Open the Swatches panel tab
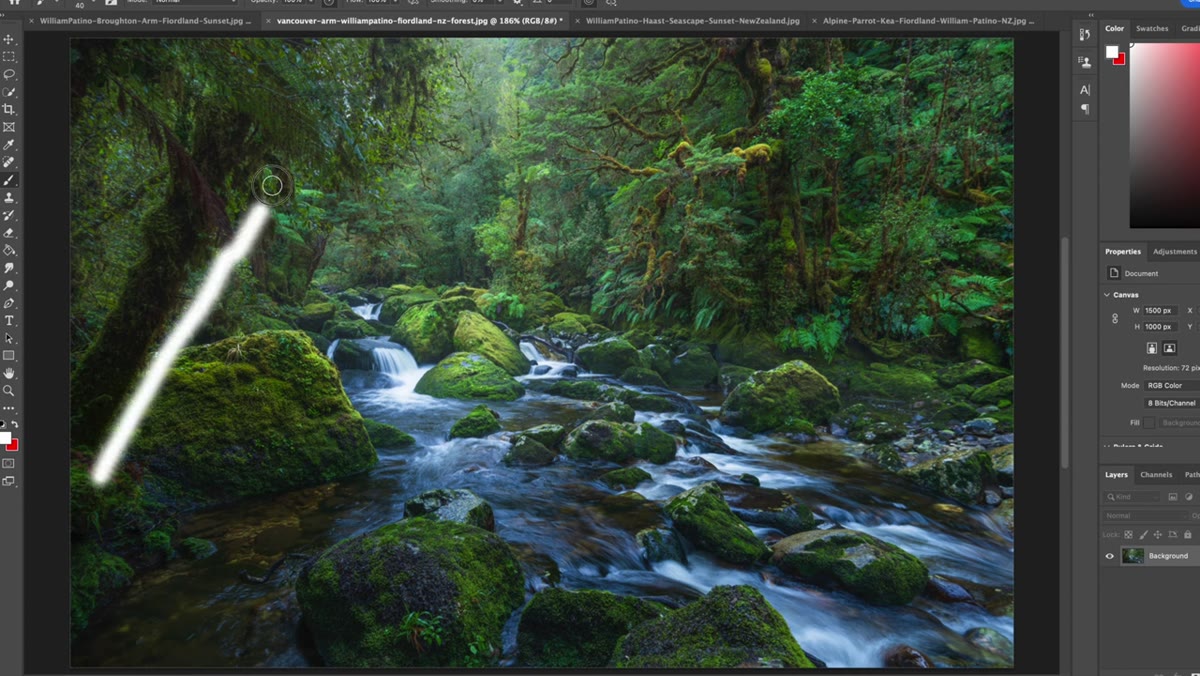Viewport: 1200px width, 676px height. pos(1152,29)
